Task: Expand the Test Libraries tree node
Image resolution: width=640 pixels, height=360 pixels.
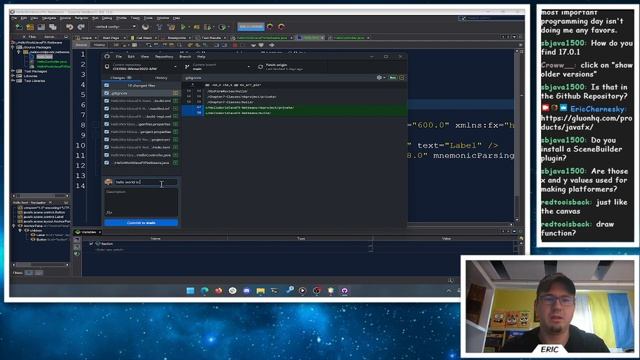Action: coord(13,81)
